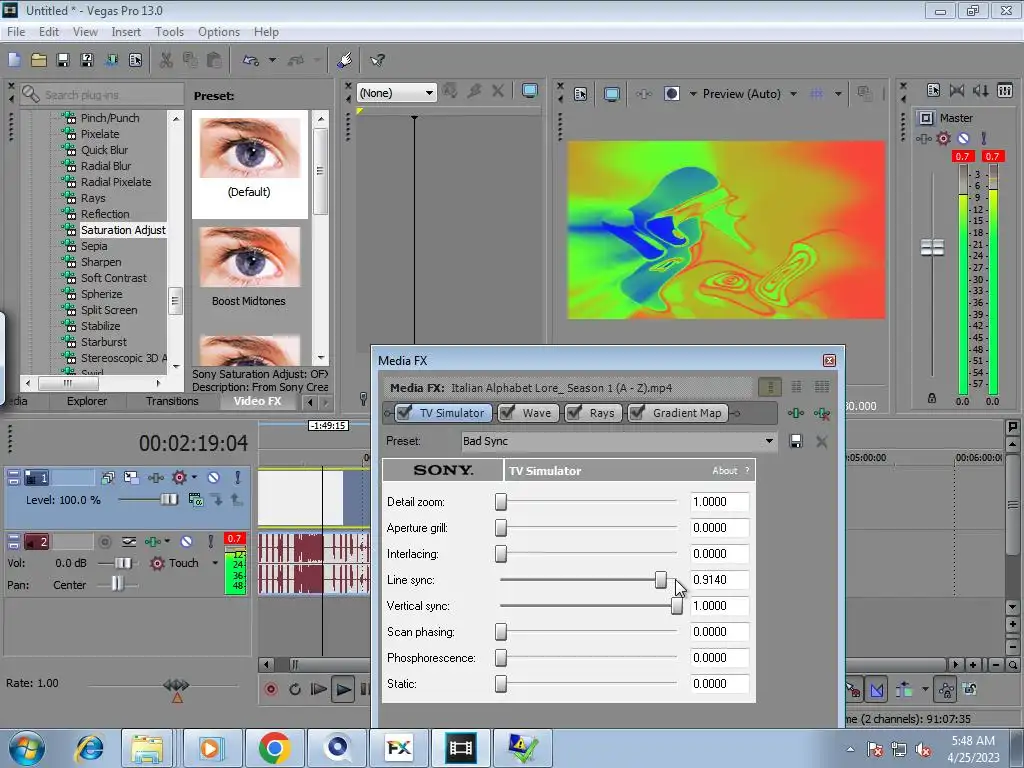The width and height of the screenshot is (1024, 768).
Task: Expand the track 1 FX dropdown arrow
Action: click(x=194, y=477)
